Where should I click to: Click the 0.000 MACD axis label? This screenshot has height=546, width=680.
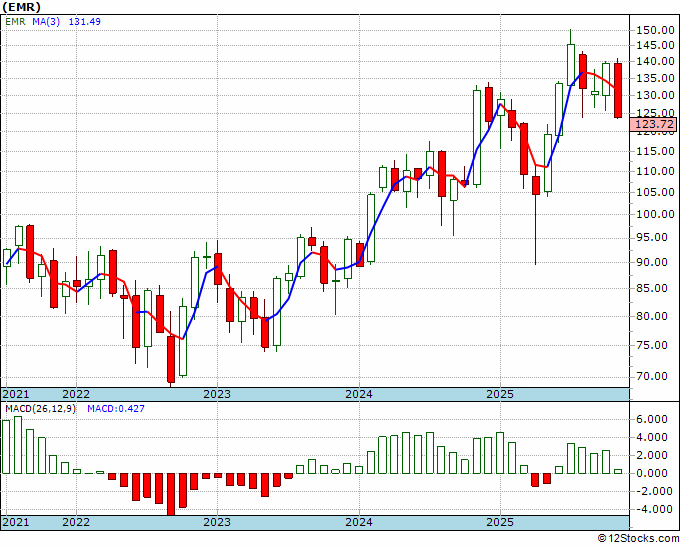pos(652,473)
